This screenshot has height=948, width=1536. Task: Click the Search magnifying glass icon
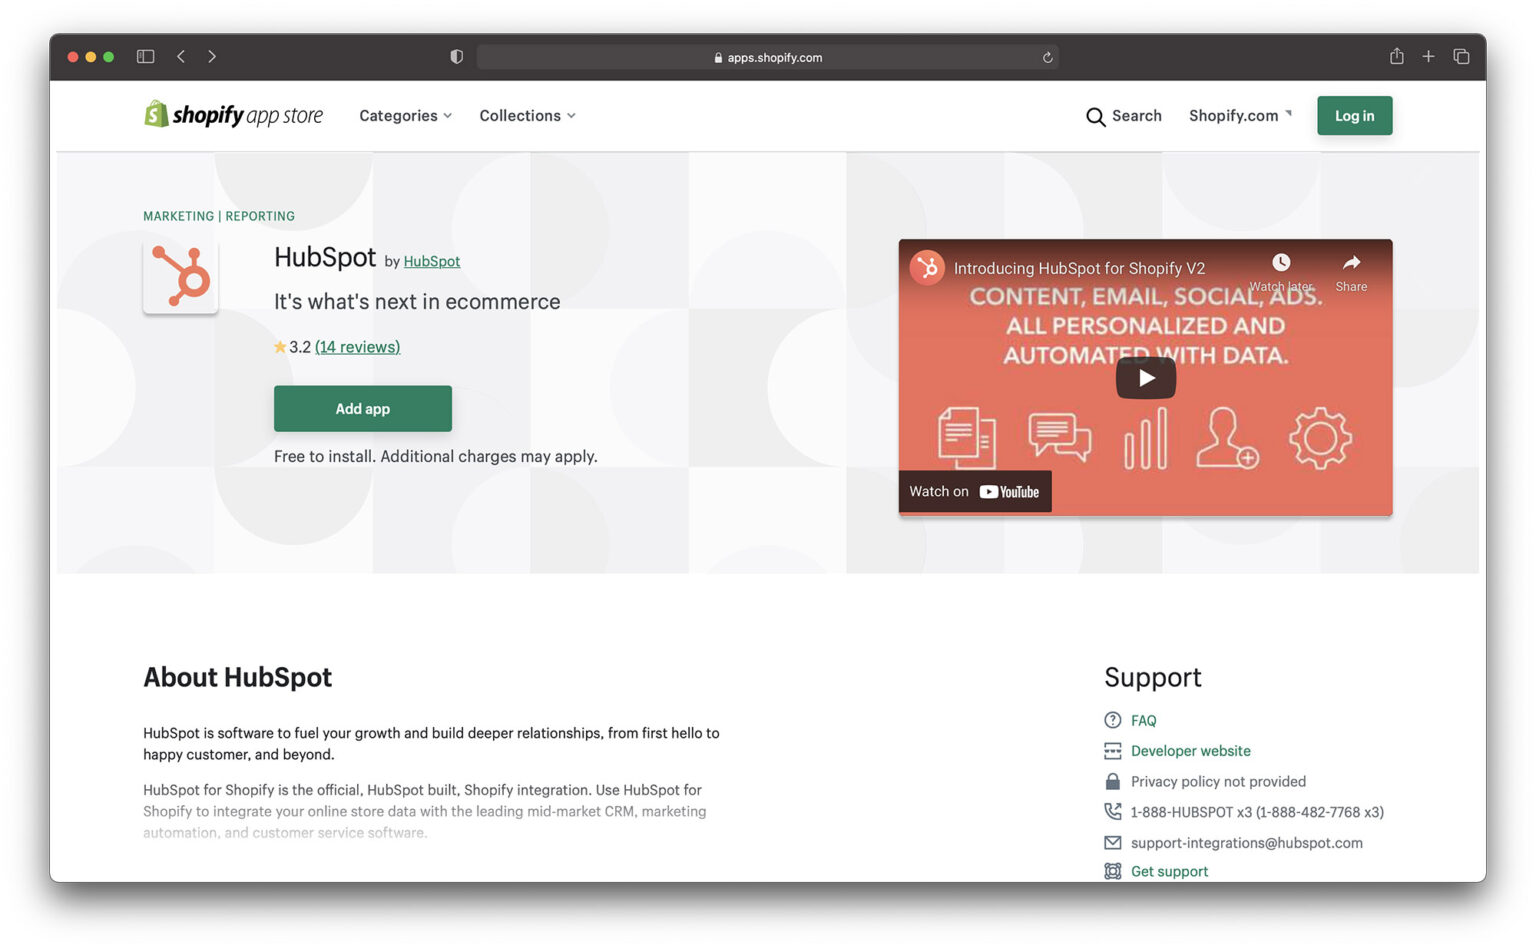[x=1096, y=116]
